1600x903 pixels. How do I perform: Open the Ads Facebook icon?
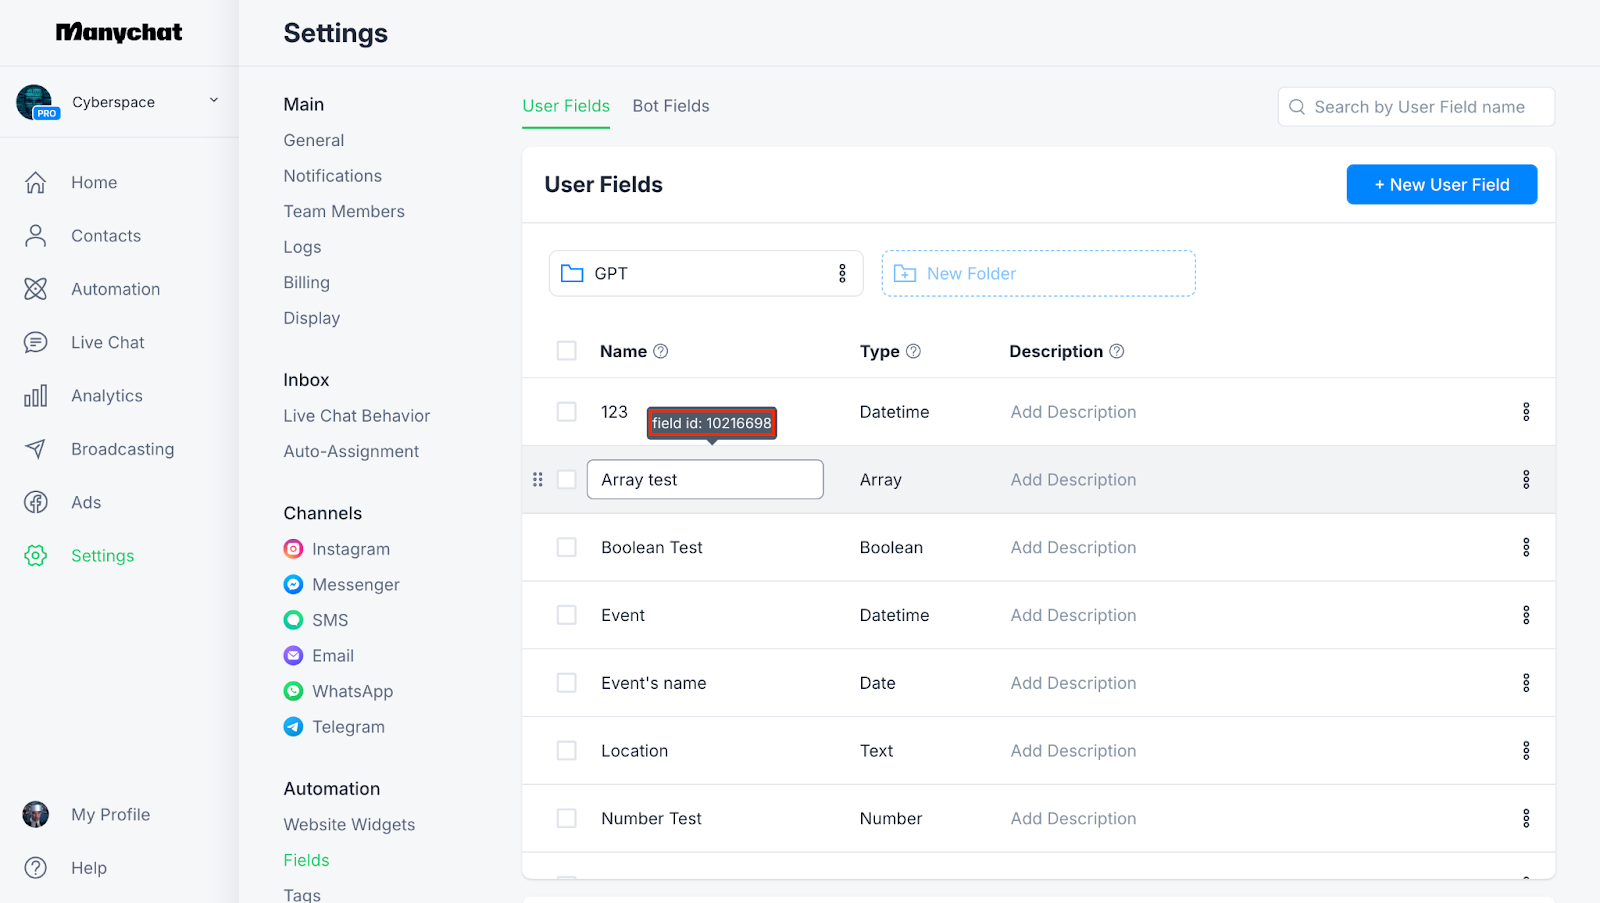pos(36,503)
